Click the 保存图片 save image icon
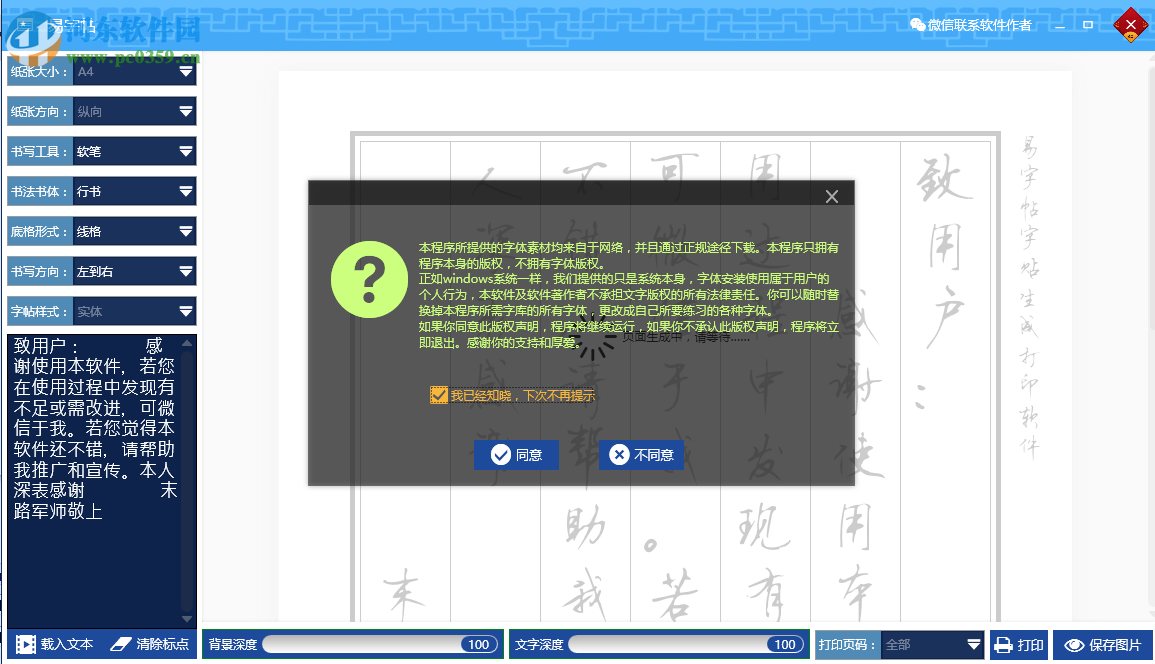 [x=1075, y=644]
